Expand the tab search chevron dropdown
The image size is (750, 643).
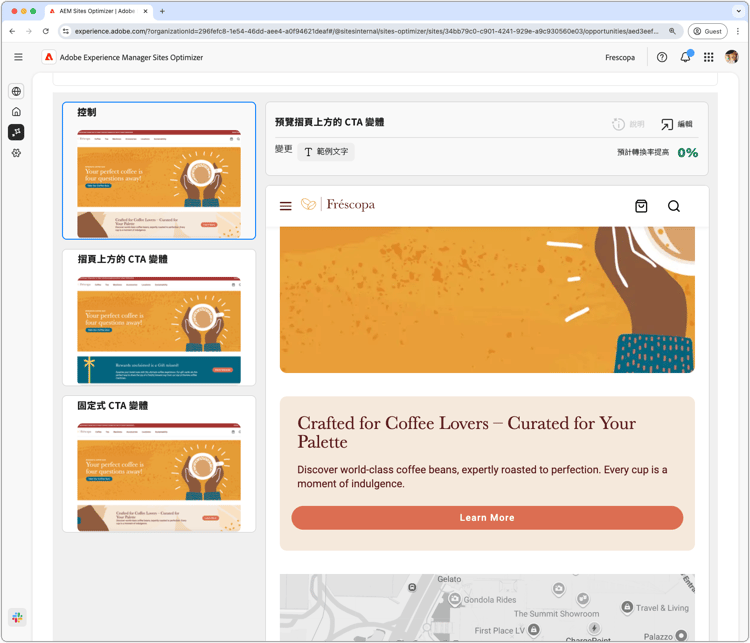pos(739,11)
